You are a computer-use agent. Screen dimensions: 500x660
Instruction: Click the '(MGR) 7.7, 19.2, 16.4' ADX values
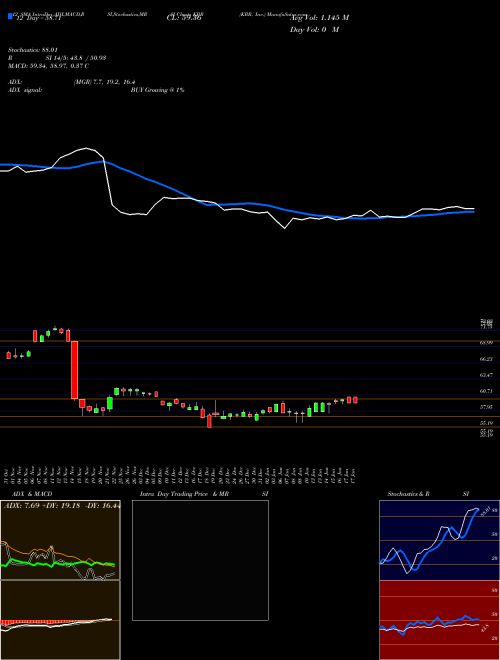(104, 82)
